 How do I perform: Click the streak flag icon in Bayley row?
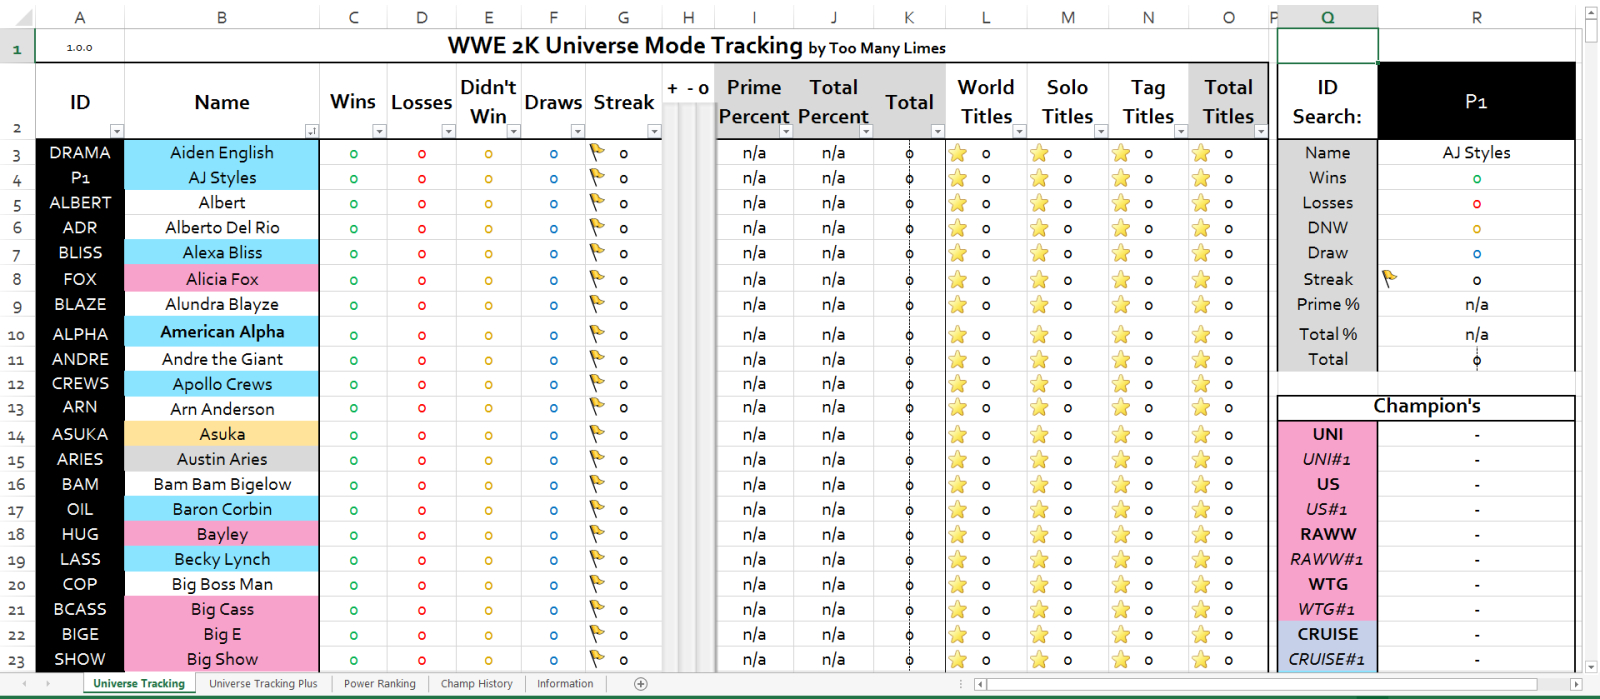(597, 533)
